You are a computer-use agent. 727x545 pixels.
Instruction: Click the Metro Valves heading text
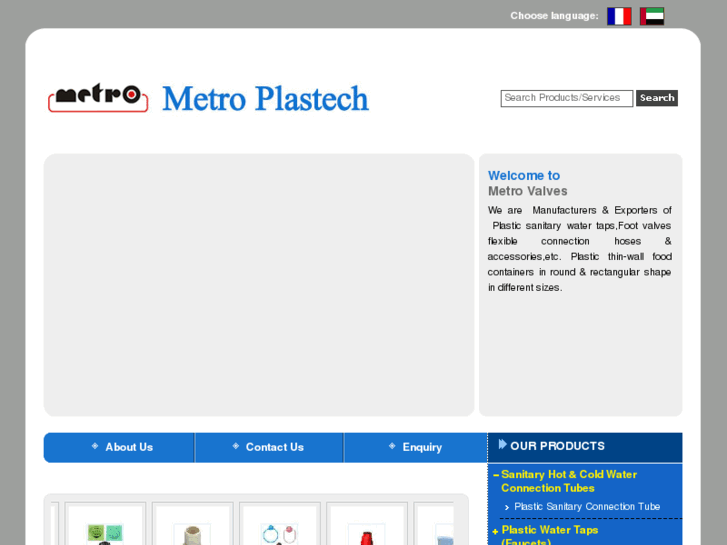tap(528, 191)
